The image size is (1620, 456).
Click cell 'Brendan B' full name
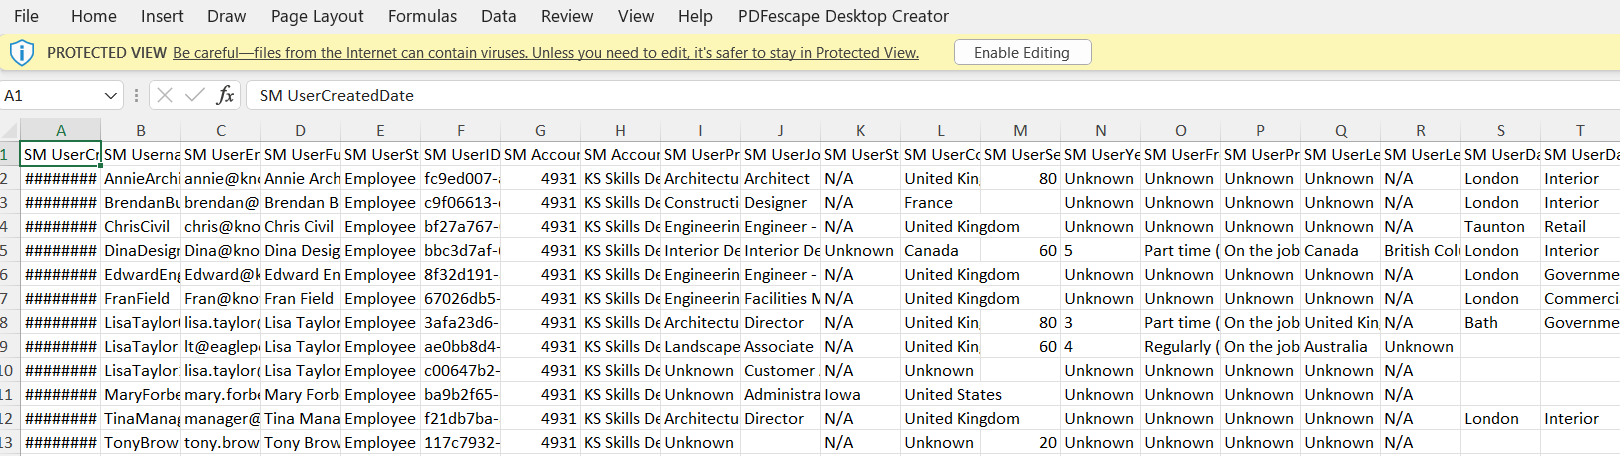[301, 203]
